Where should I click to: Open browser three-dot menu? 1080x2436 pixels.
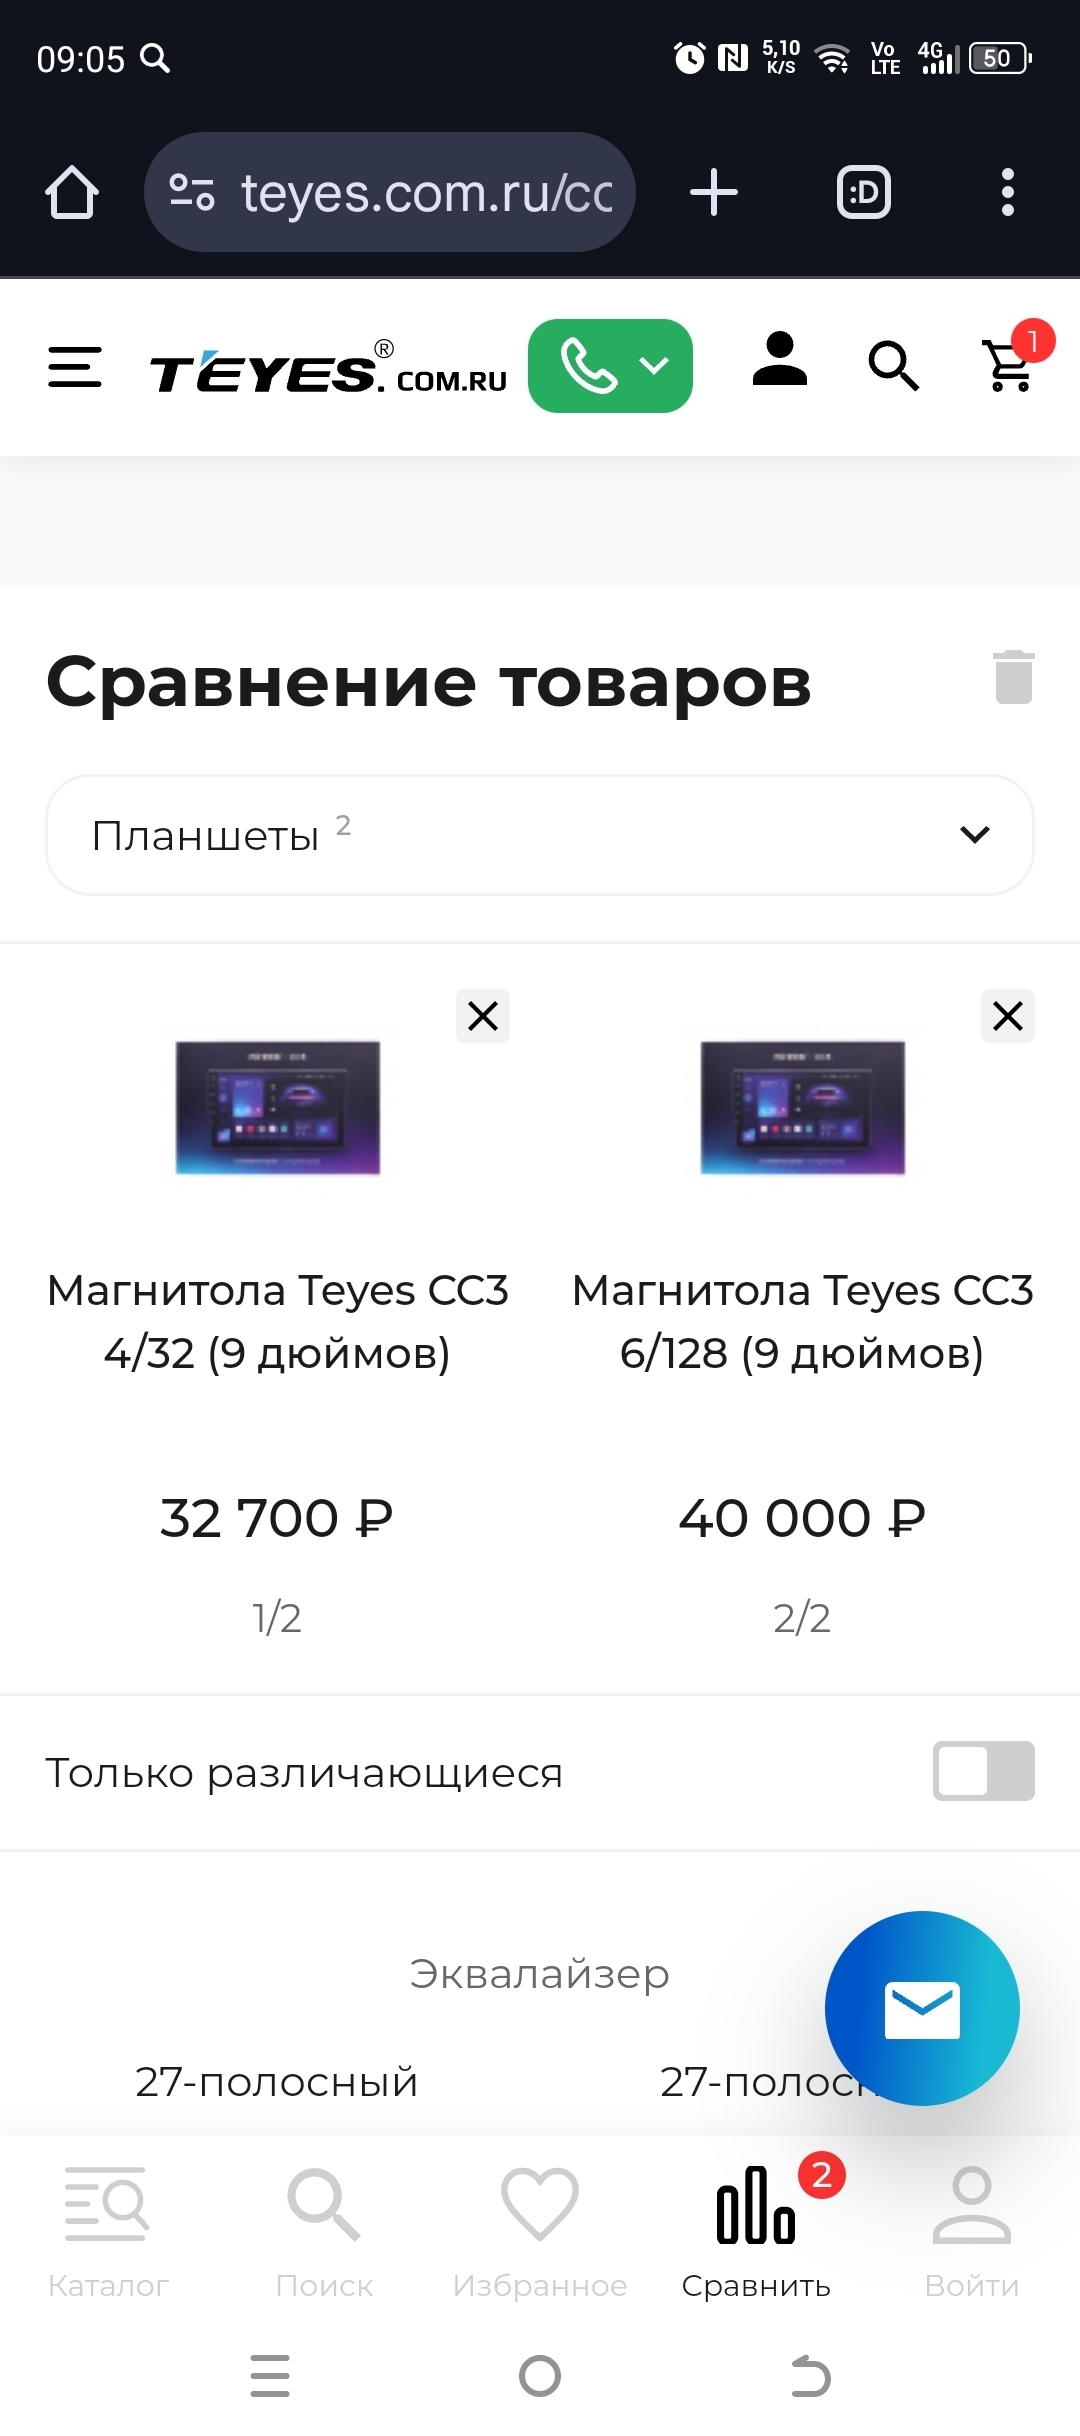tap(1007, 192)
